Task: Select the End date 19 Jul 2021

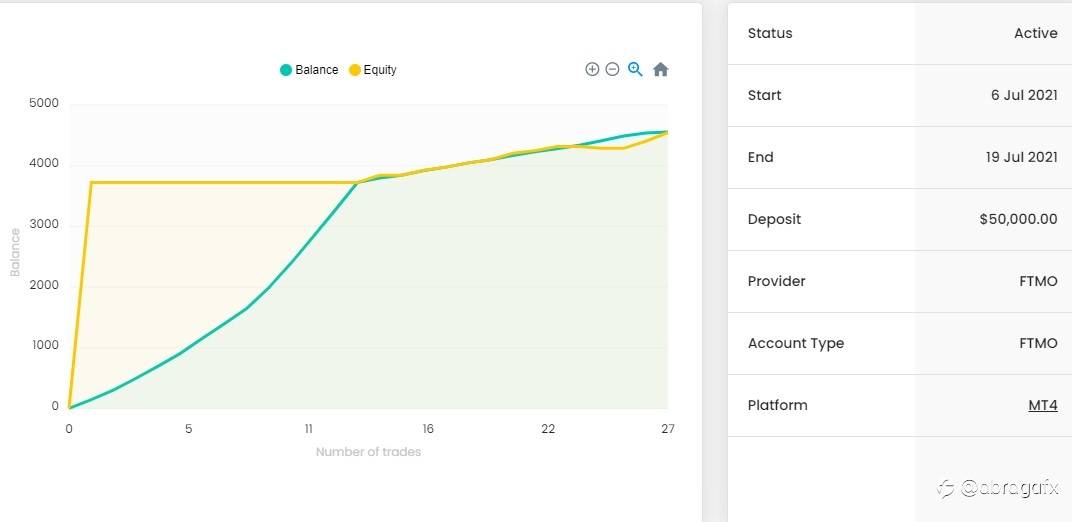Action: pyautogui.click(x=1021, y=157)
